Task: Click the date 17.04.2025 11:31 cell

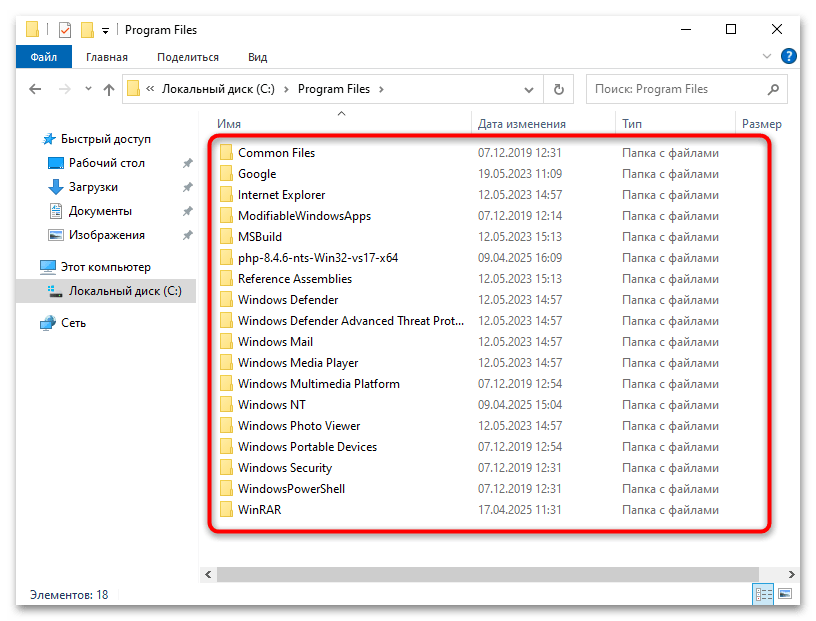Action: click(520, 510)
